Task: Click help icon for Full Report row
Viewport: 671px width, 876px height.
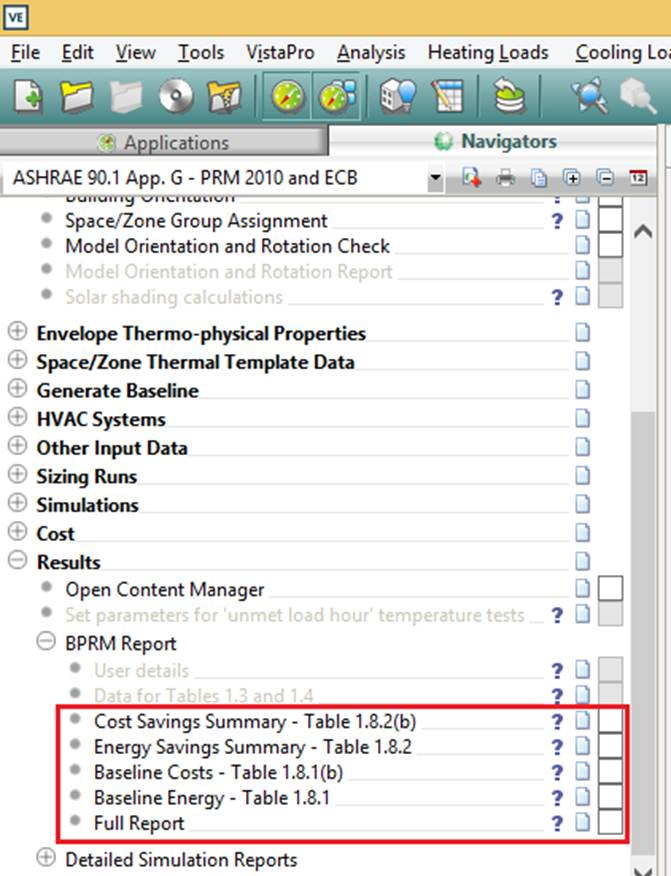Action: tap(557, 823)
